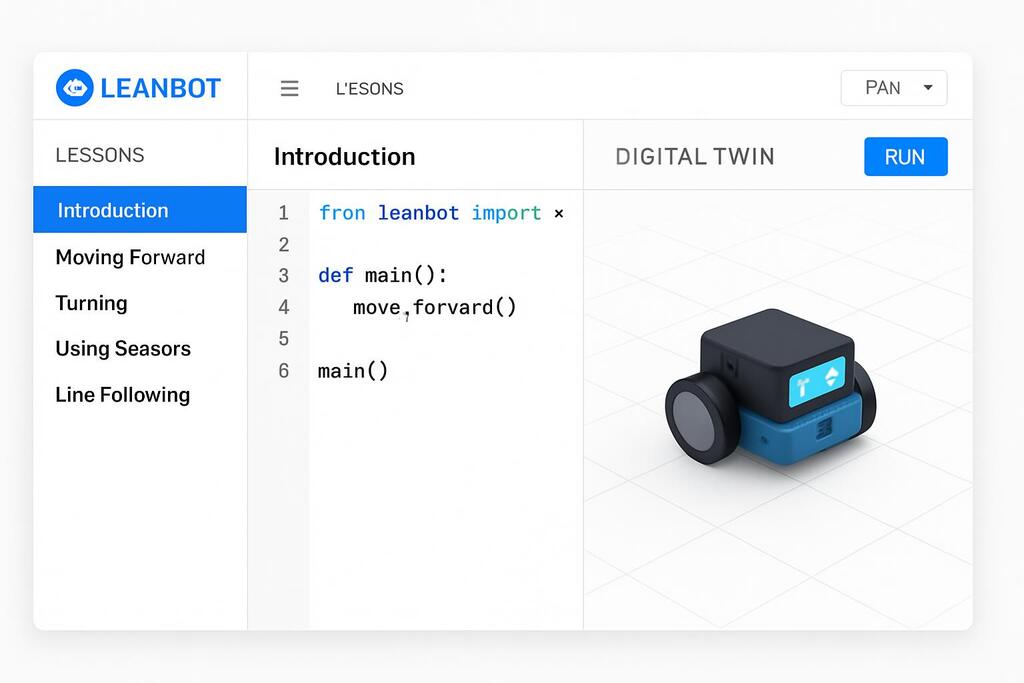Image resolution: width=1024 pixels, height=683 pixels.
Task: Click the x mark after import
Action: pyautogui.click(x=559, y=214)
